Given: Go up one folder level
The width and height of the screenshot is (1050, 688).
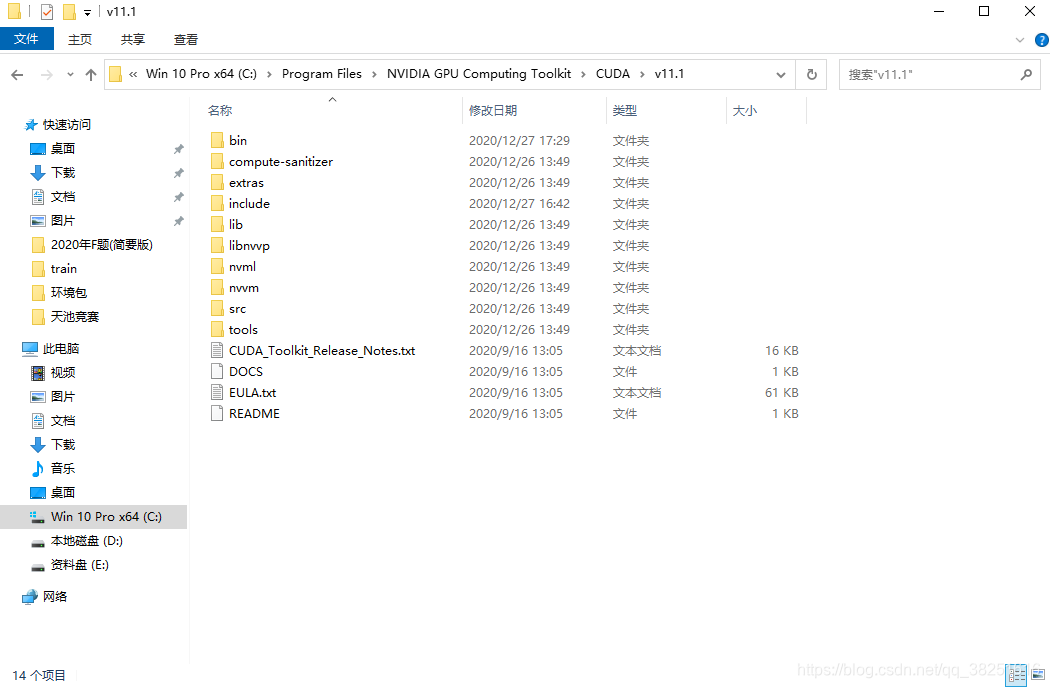Looking at the screenshot, I should (91, 74).
